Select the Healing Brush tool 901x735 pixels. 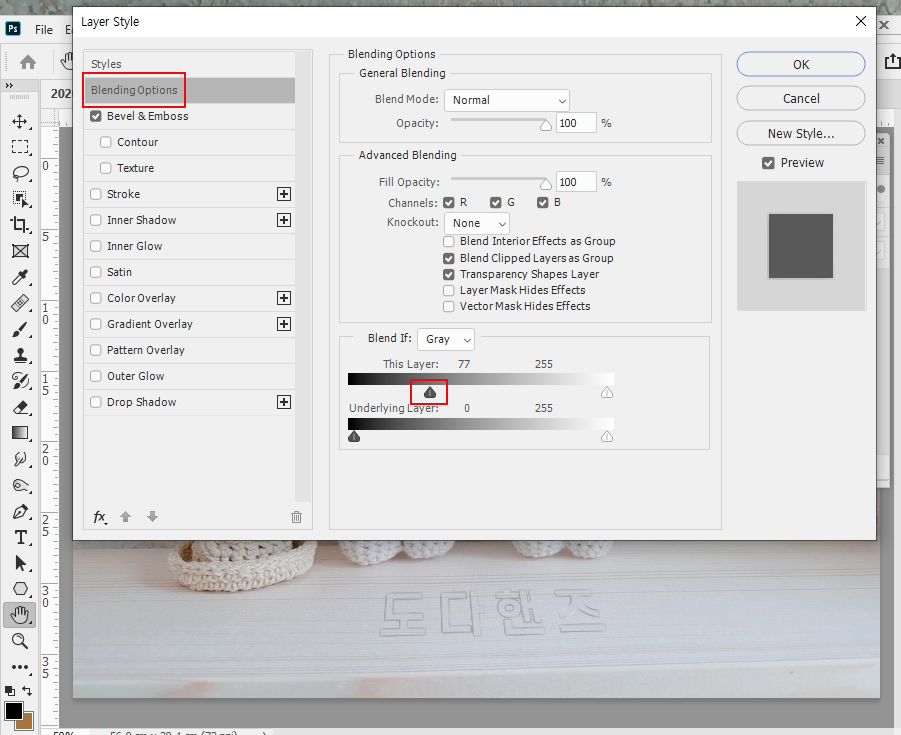tap(20, 303)
